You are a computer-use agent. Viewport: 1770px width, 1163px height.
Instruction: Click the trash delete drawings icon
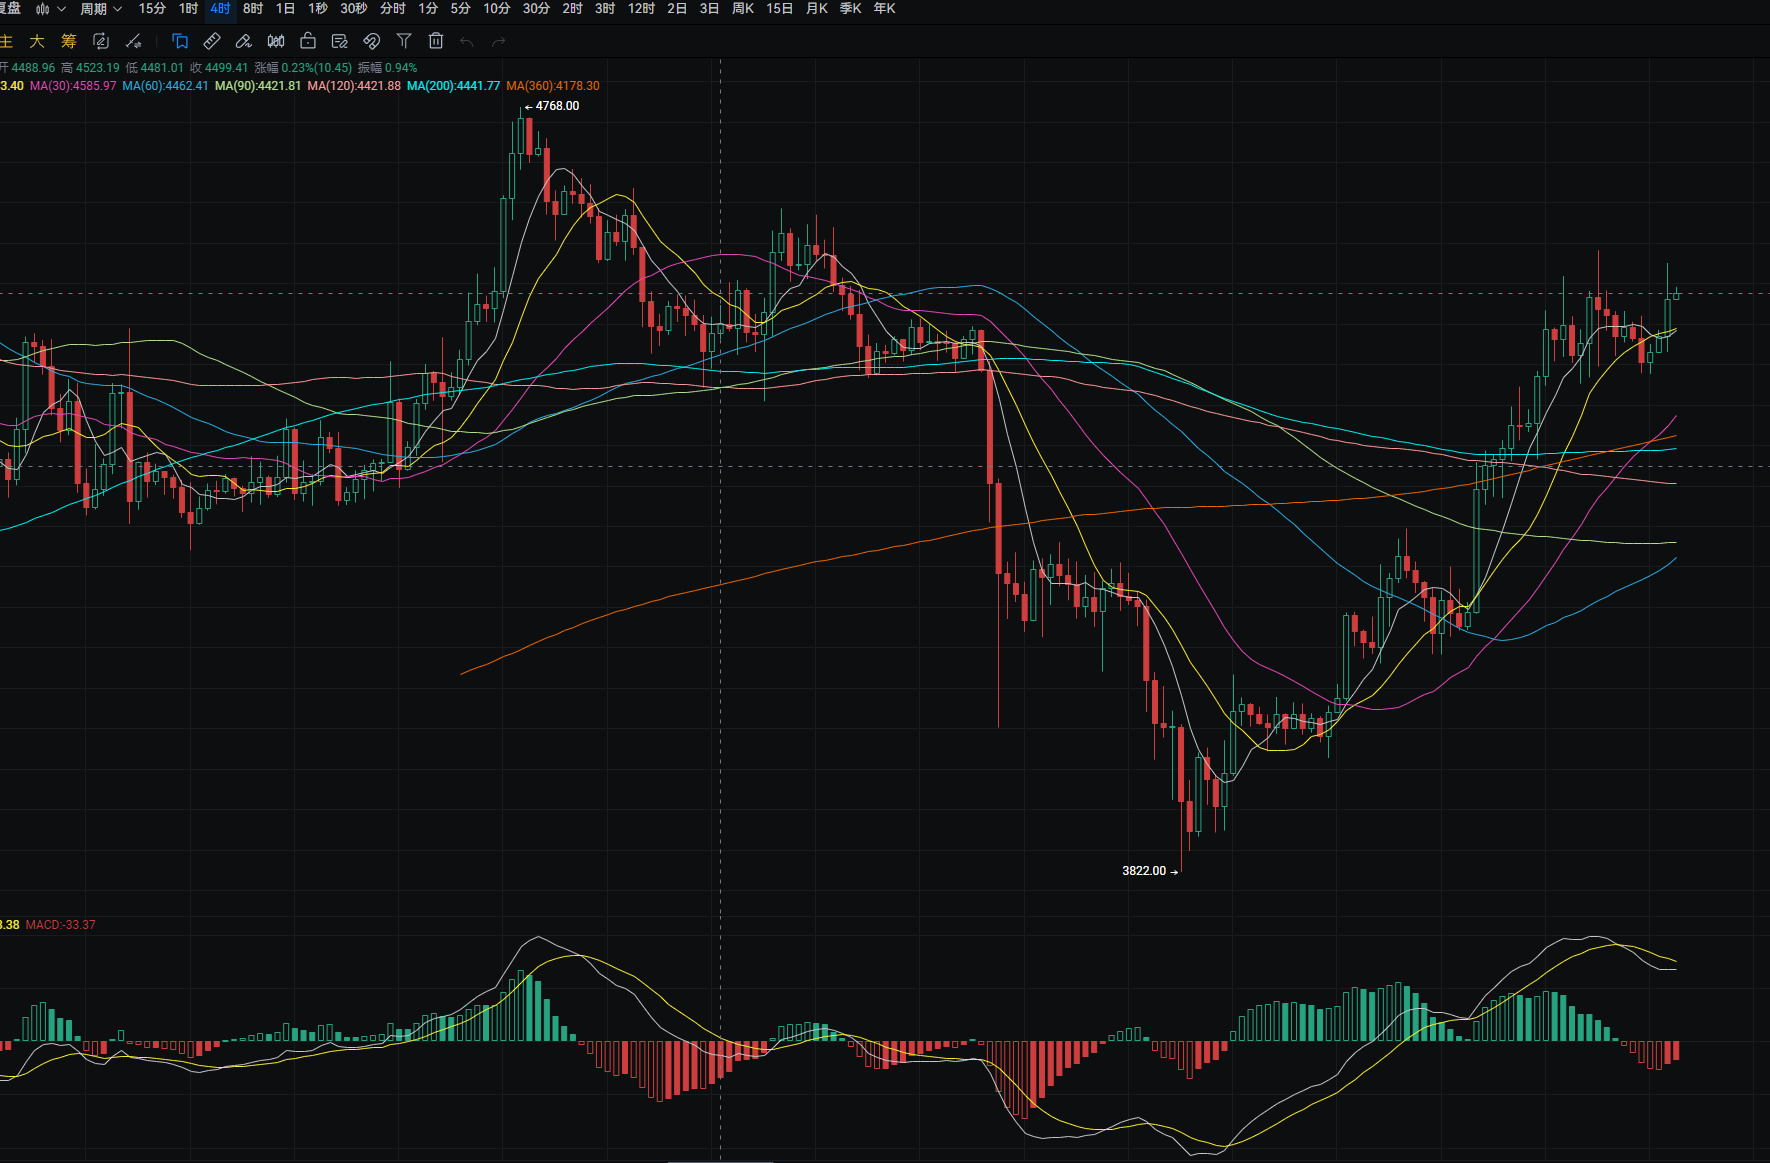[436, 41]
